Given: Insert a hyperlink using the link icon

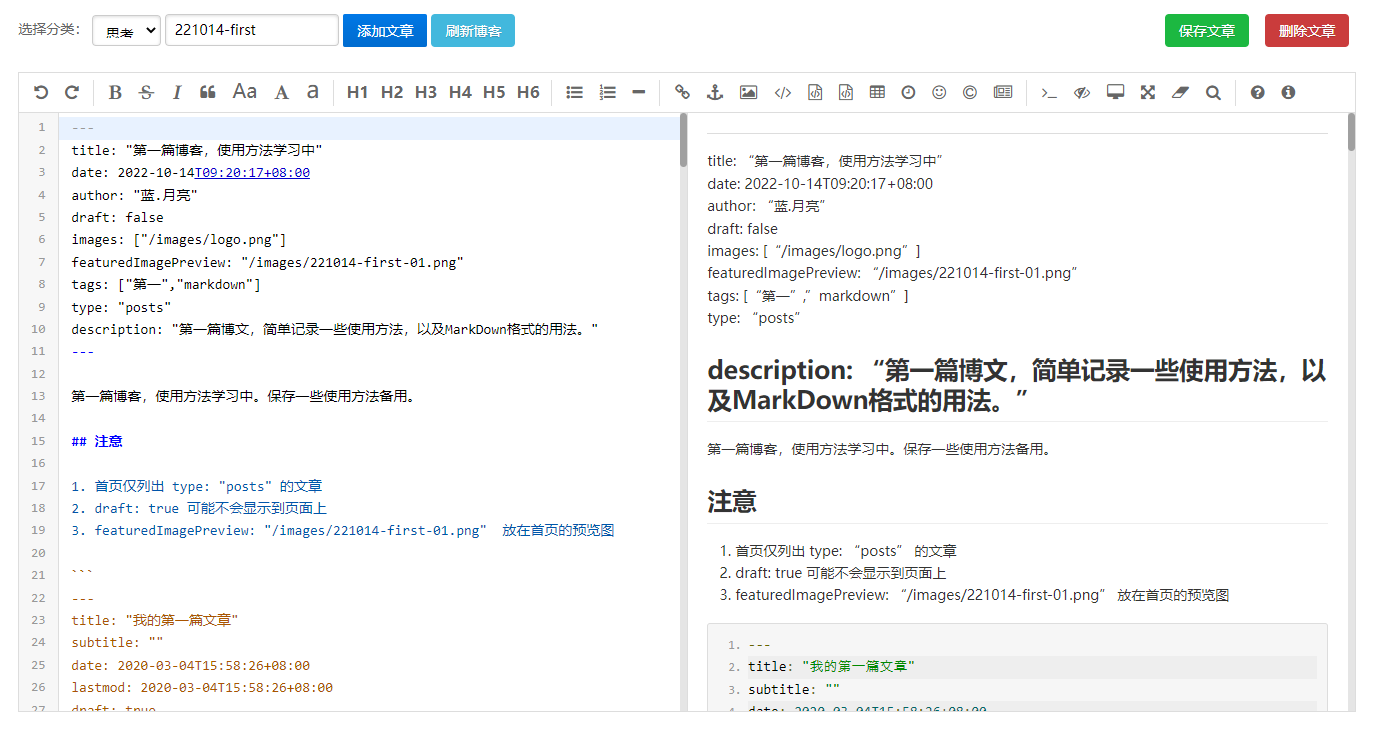Looking at the screenshot, I should pos(682,92).
